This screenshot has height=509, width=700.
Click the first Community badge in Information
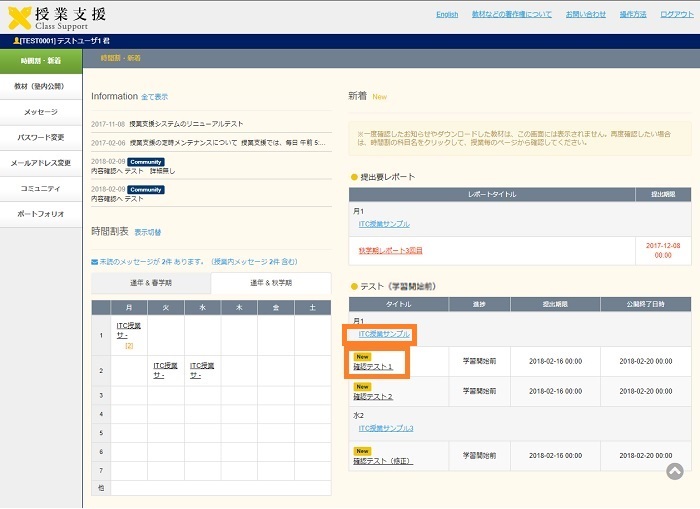[x=145, y=161]
